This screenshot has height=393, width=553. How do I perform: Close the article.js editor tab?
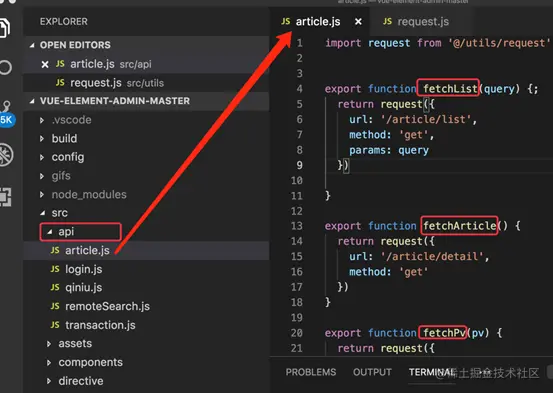coord(358,22)
